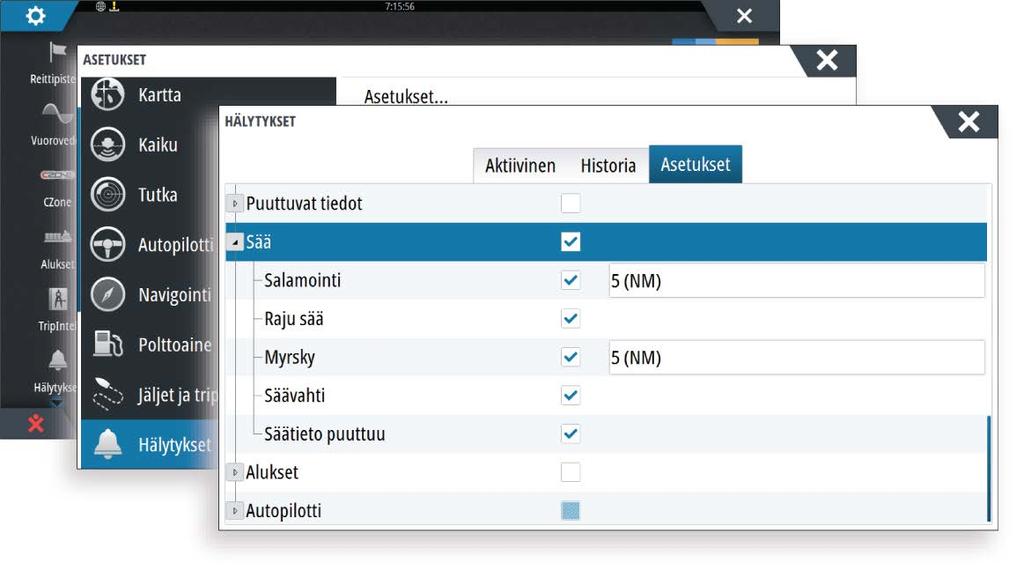The width and height of the screenshot is (1024, 578).
Task: Enable the Alukset alarms checkbox
Action: 570,472
